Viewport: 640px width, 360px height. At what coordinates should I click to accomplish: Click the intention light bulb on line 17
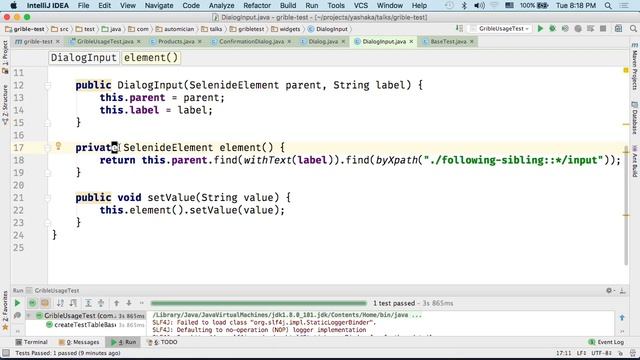tap(58, 146)
